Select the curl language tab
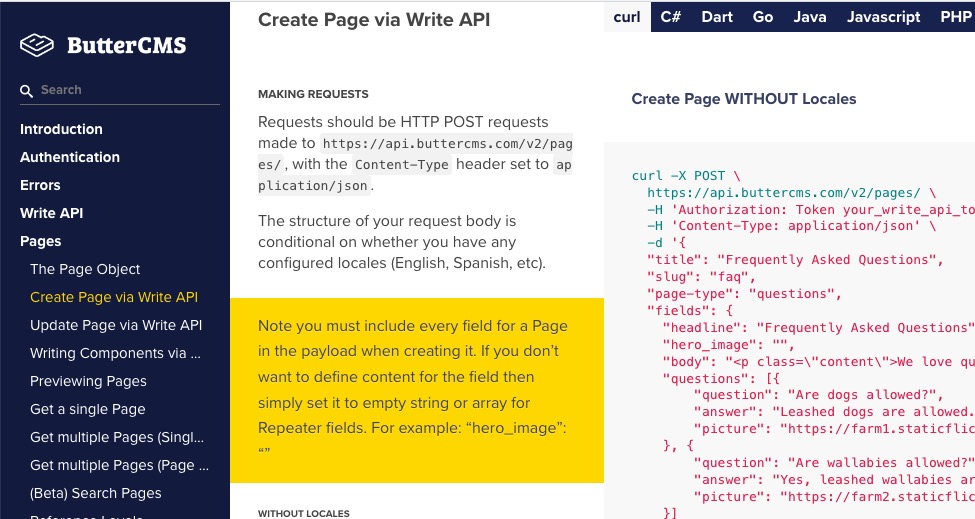 [627, 17]
